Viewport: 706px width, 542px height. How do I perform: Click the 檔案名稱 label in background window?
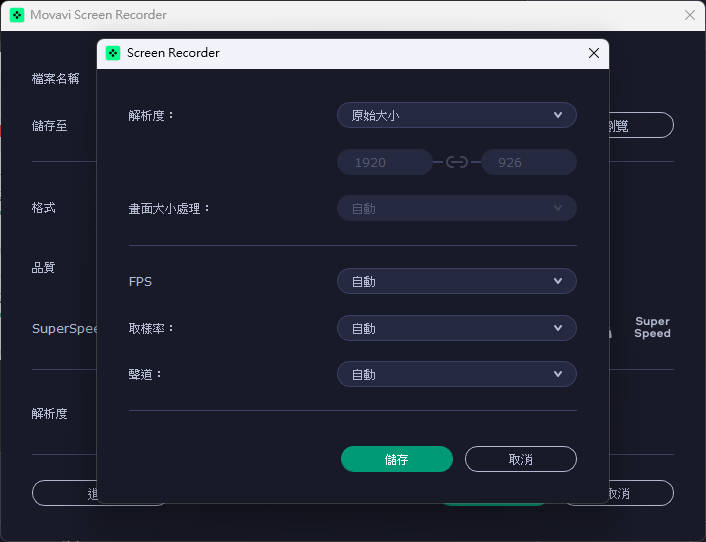(x=55, y=79)
